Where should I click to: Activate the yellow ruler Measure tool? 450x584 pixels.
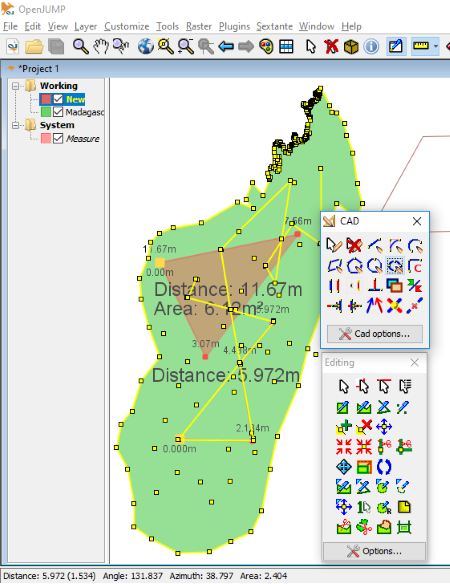click(421, 46)
